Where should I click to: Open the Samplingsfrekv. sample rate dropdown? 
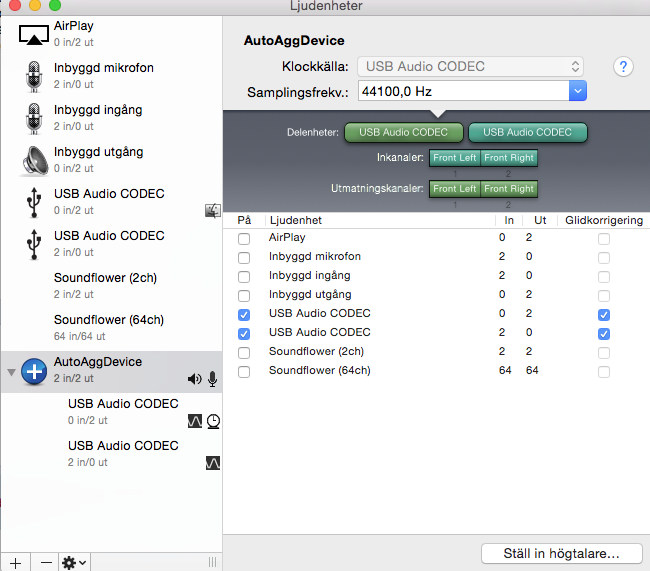pyautogui.click(x=577, y=92)
